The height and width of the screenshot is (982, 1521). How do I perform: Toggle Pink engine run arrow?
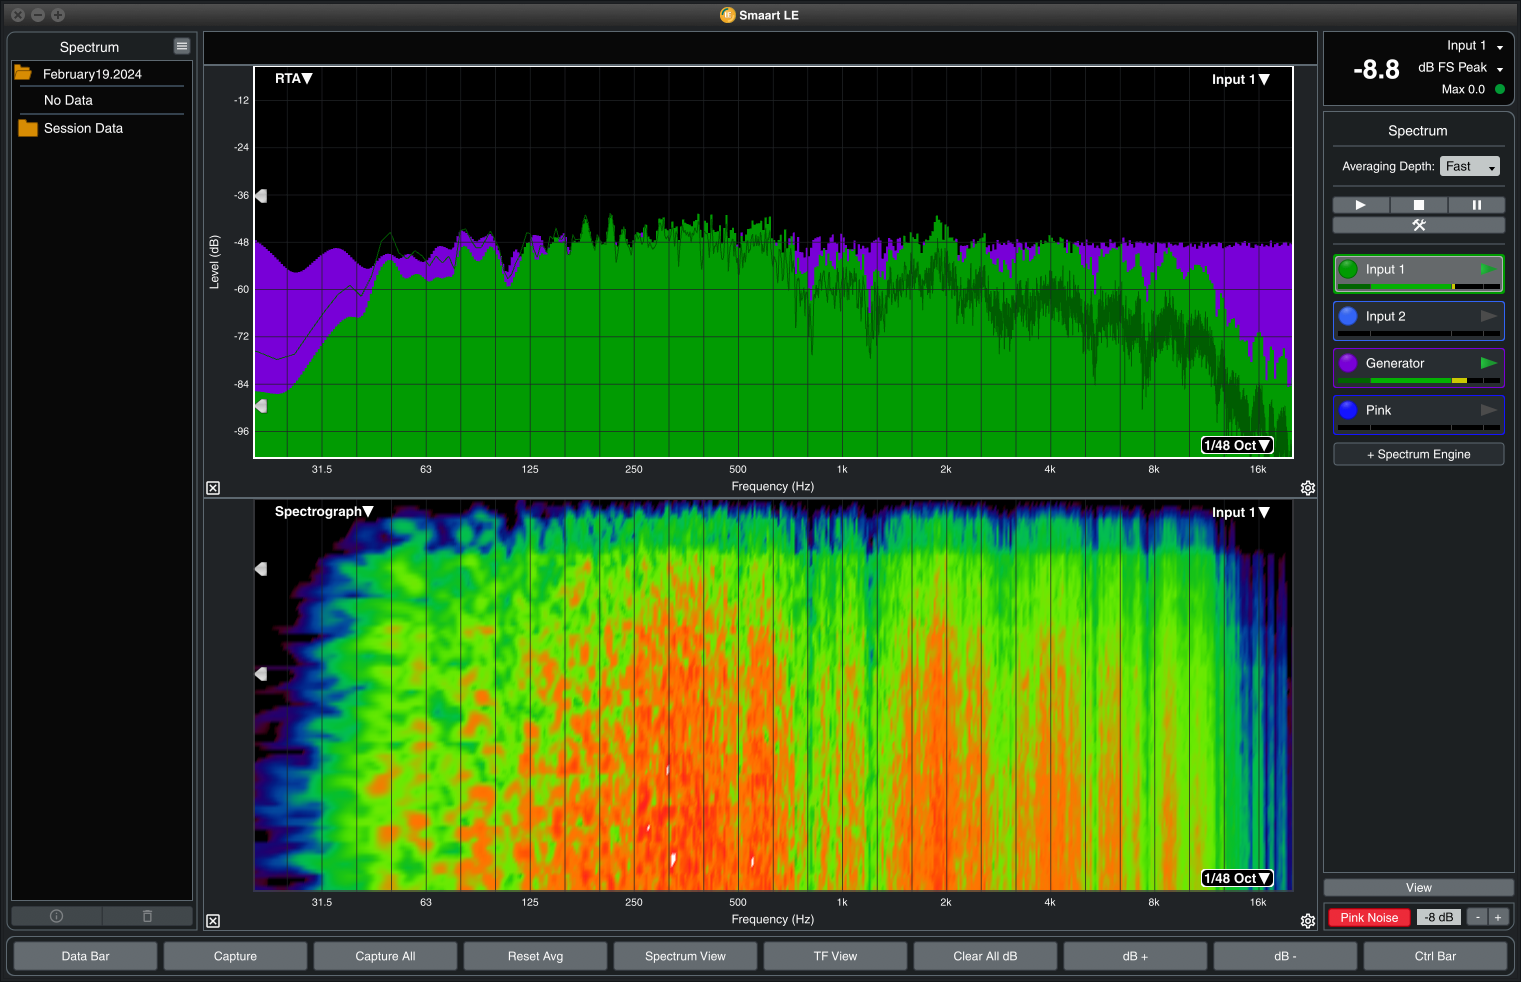pos(1488,410)
